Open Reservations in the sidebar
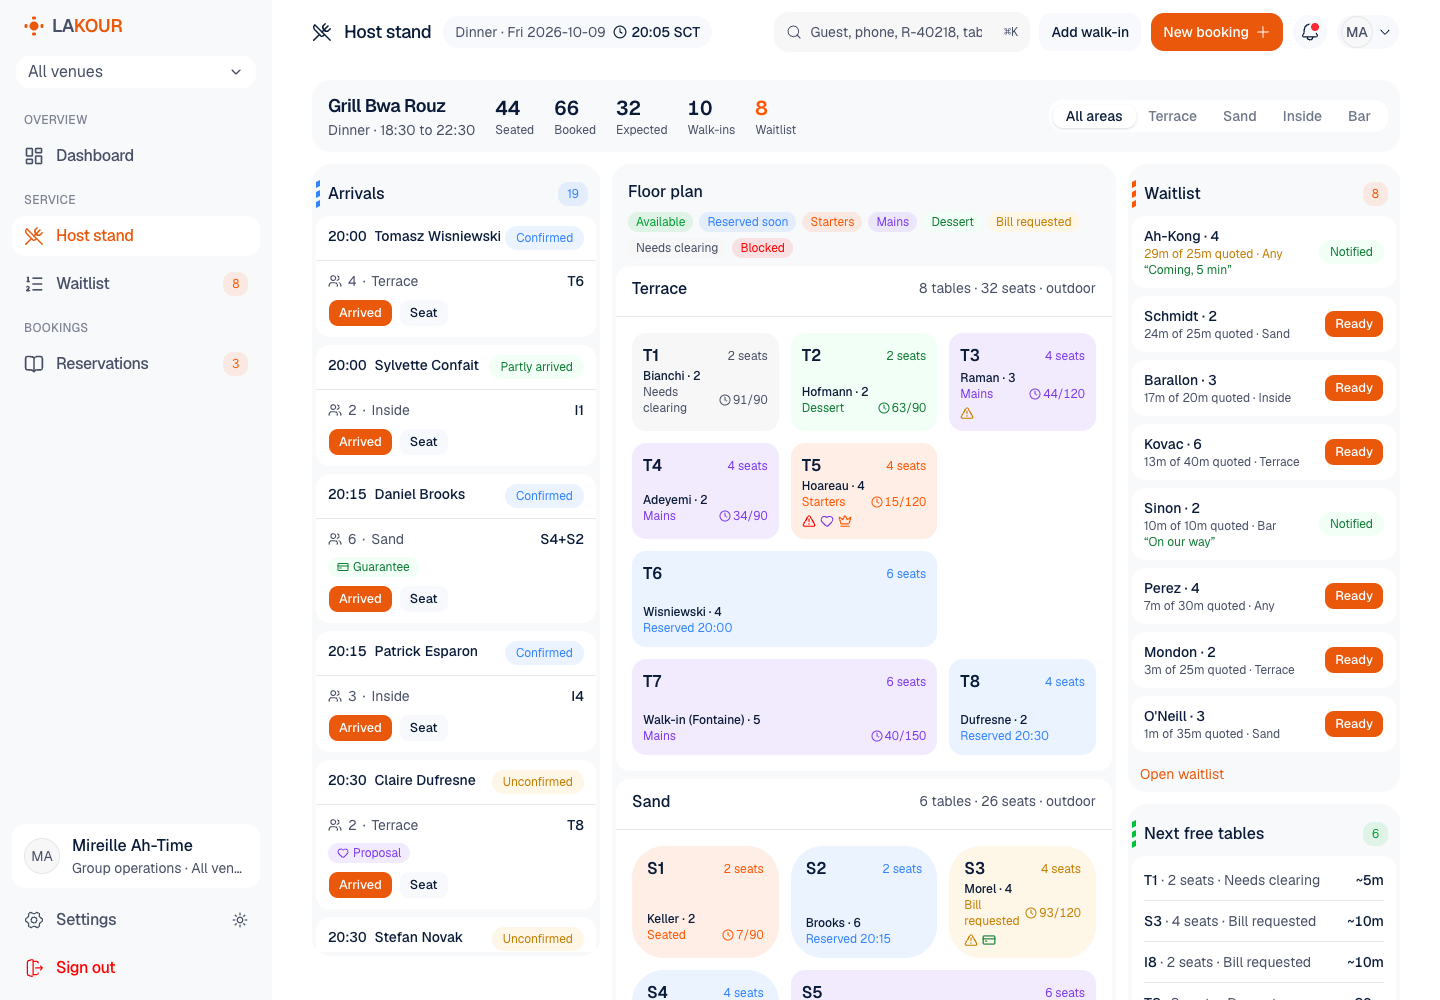Viewport: 1440px width, 1000px height. pos(136,364)
